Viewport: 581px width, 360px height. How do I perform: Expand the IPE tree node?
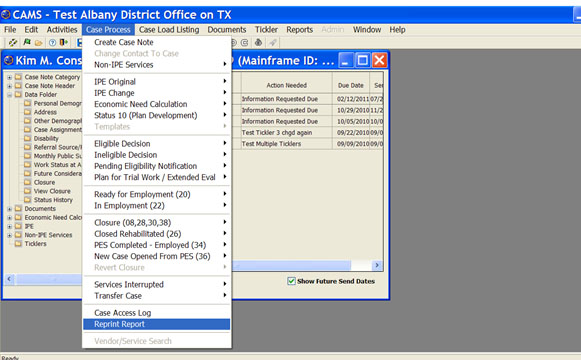10,226
